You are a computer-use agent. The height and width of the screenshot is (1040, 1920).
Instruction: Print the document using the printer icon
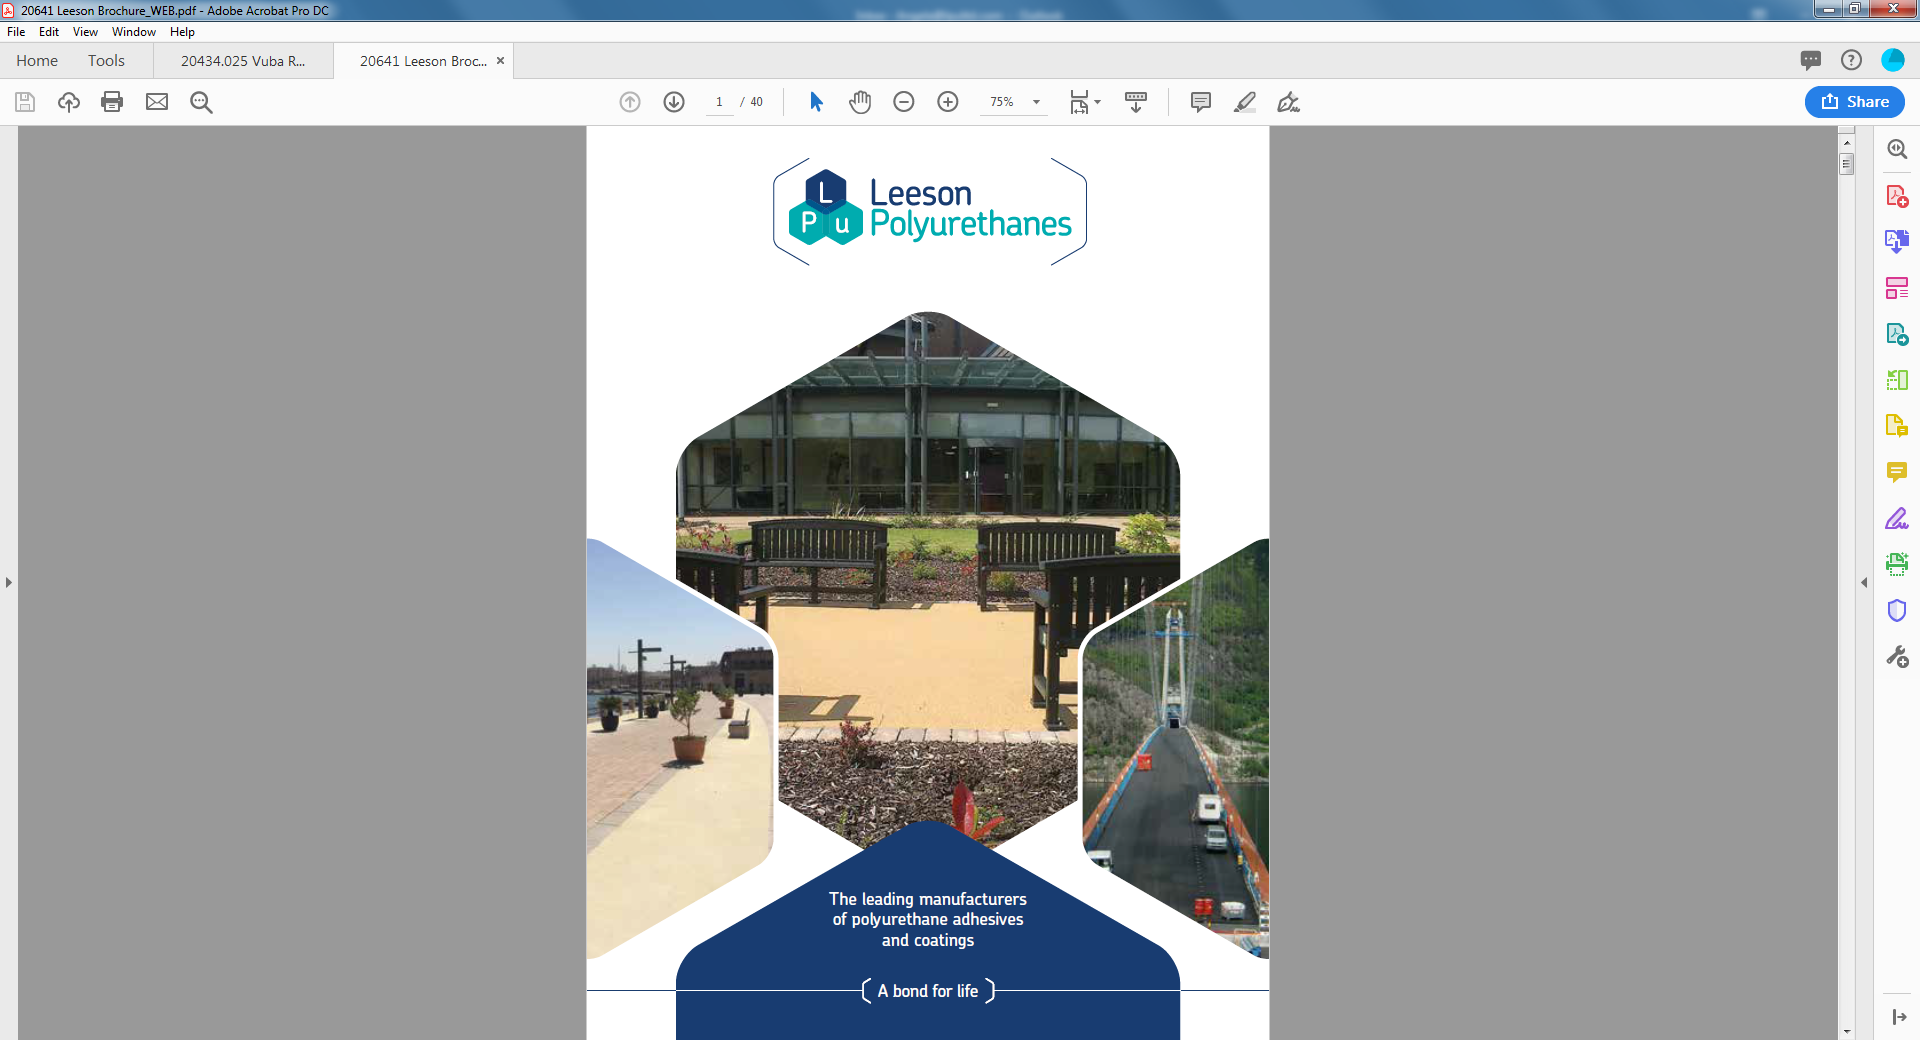coord(112,102)
